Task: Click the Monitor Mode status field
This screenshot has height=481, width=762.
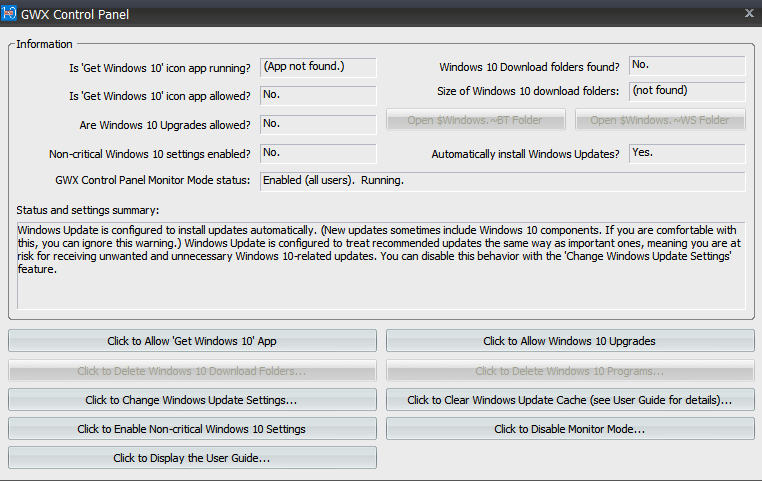Action: [x=502, y=182]
